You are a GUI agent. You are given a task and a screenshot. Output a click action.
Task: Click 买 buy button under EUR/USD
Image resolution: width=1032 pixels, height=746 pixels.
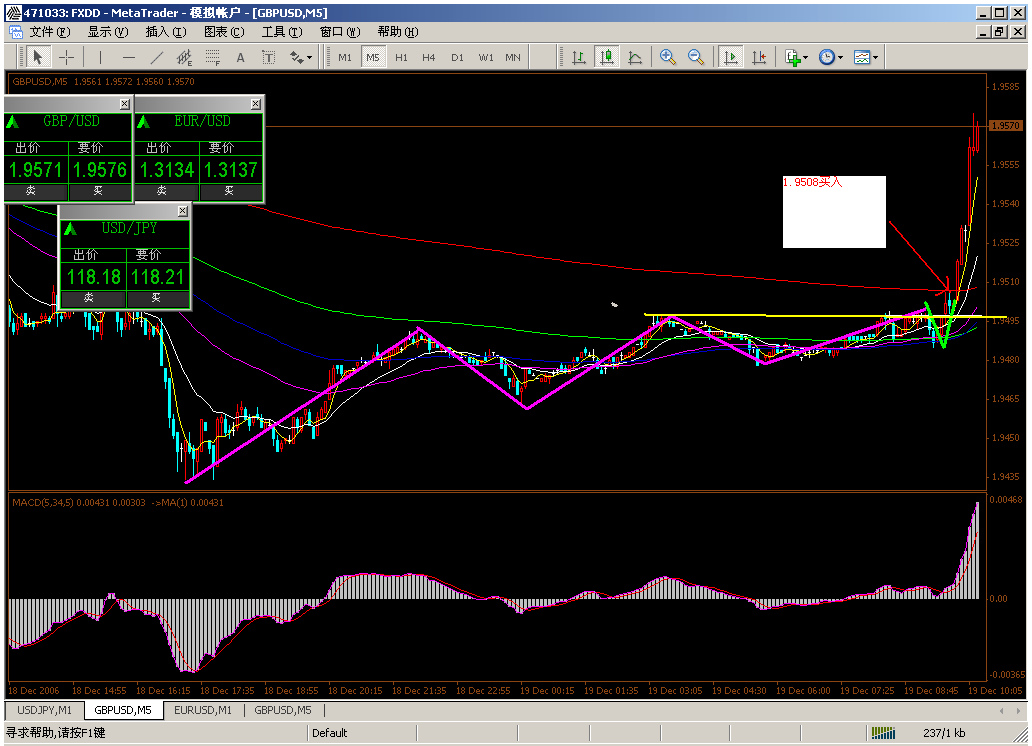click(231, 192)
